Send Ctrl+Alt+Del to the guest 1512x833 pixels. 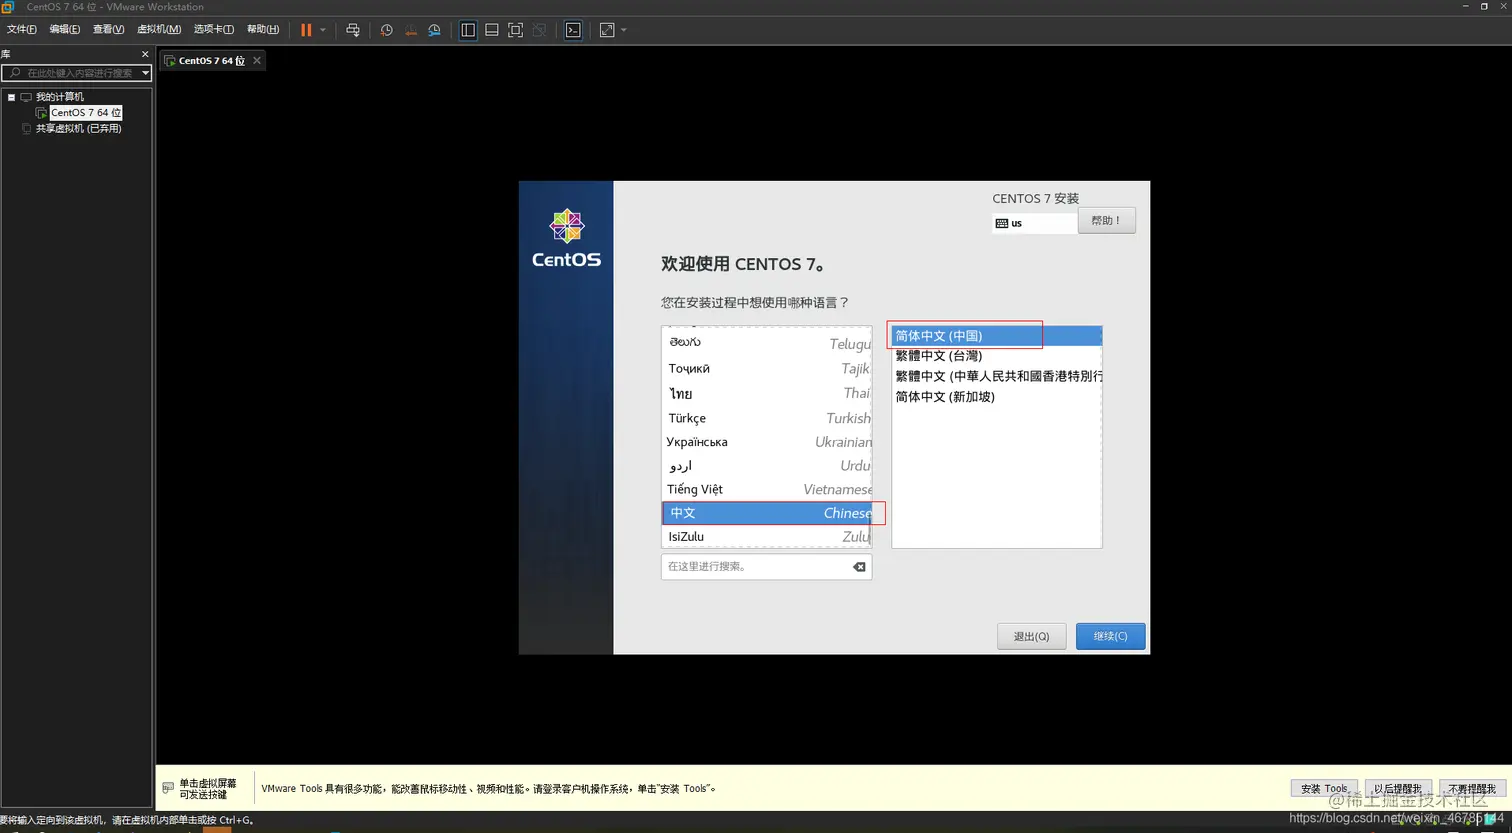[x=353, y=30]
